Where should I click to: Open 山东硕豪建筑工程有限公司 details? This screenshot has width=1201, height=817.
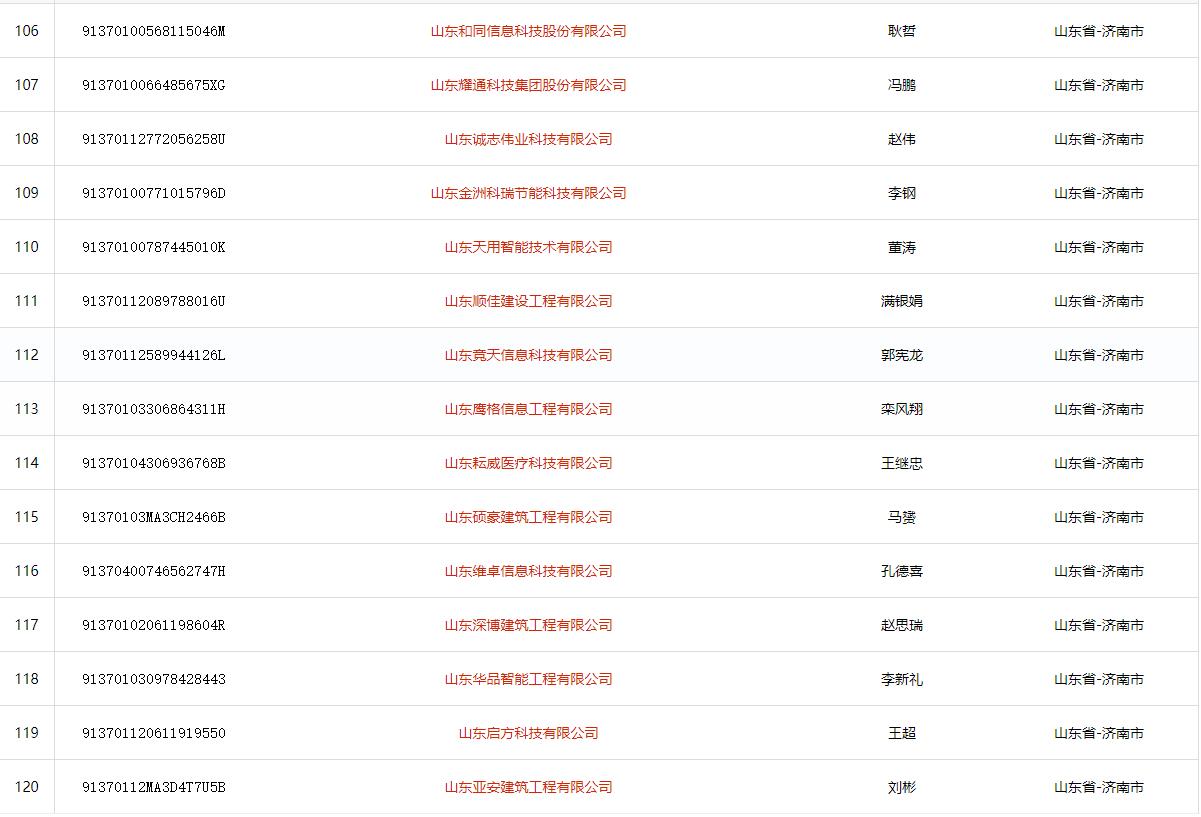[528, 517]
